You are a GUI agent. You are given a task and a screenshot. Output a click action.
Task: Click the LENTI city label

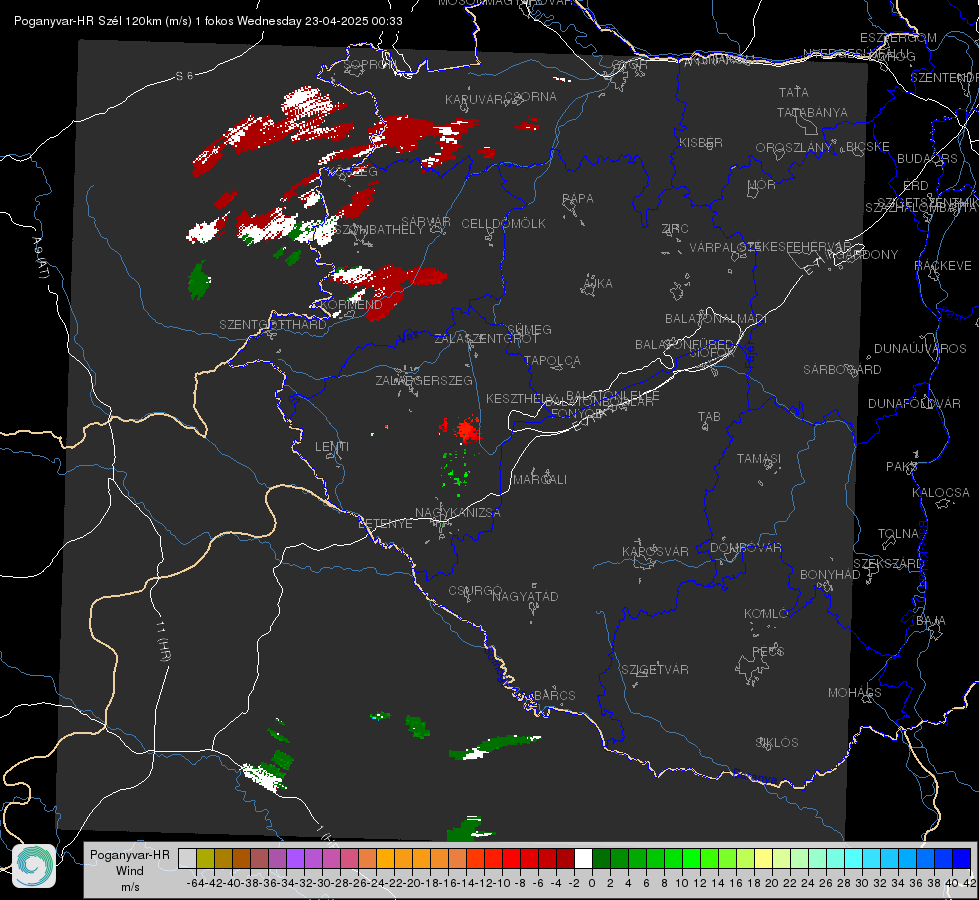click(332, 447)
